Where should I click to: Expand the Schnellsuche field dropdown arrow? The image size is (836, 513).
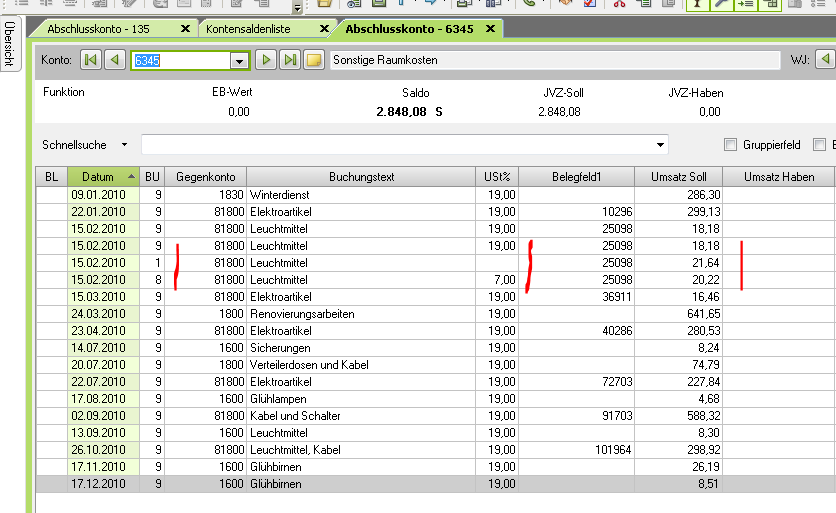click(660, 145)
